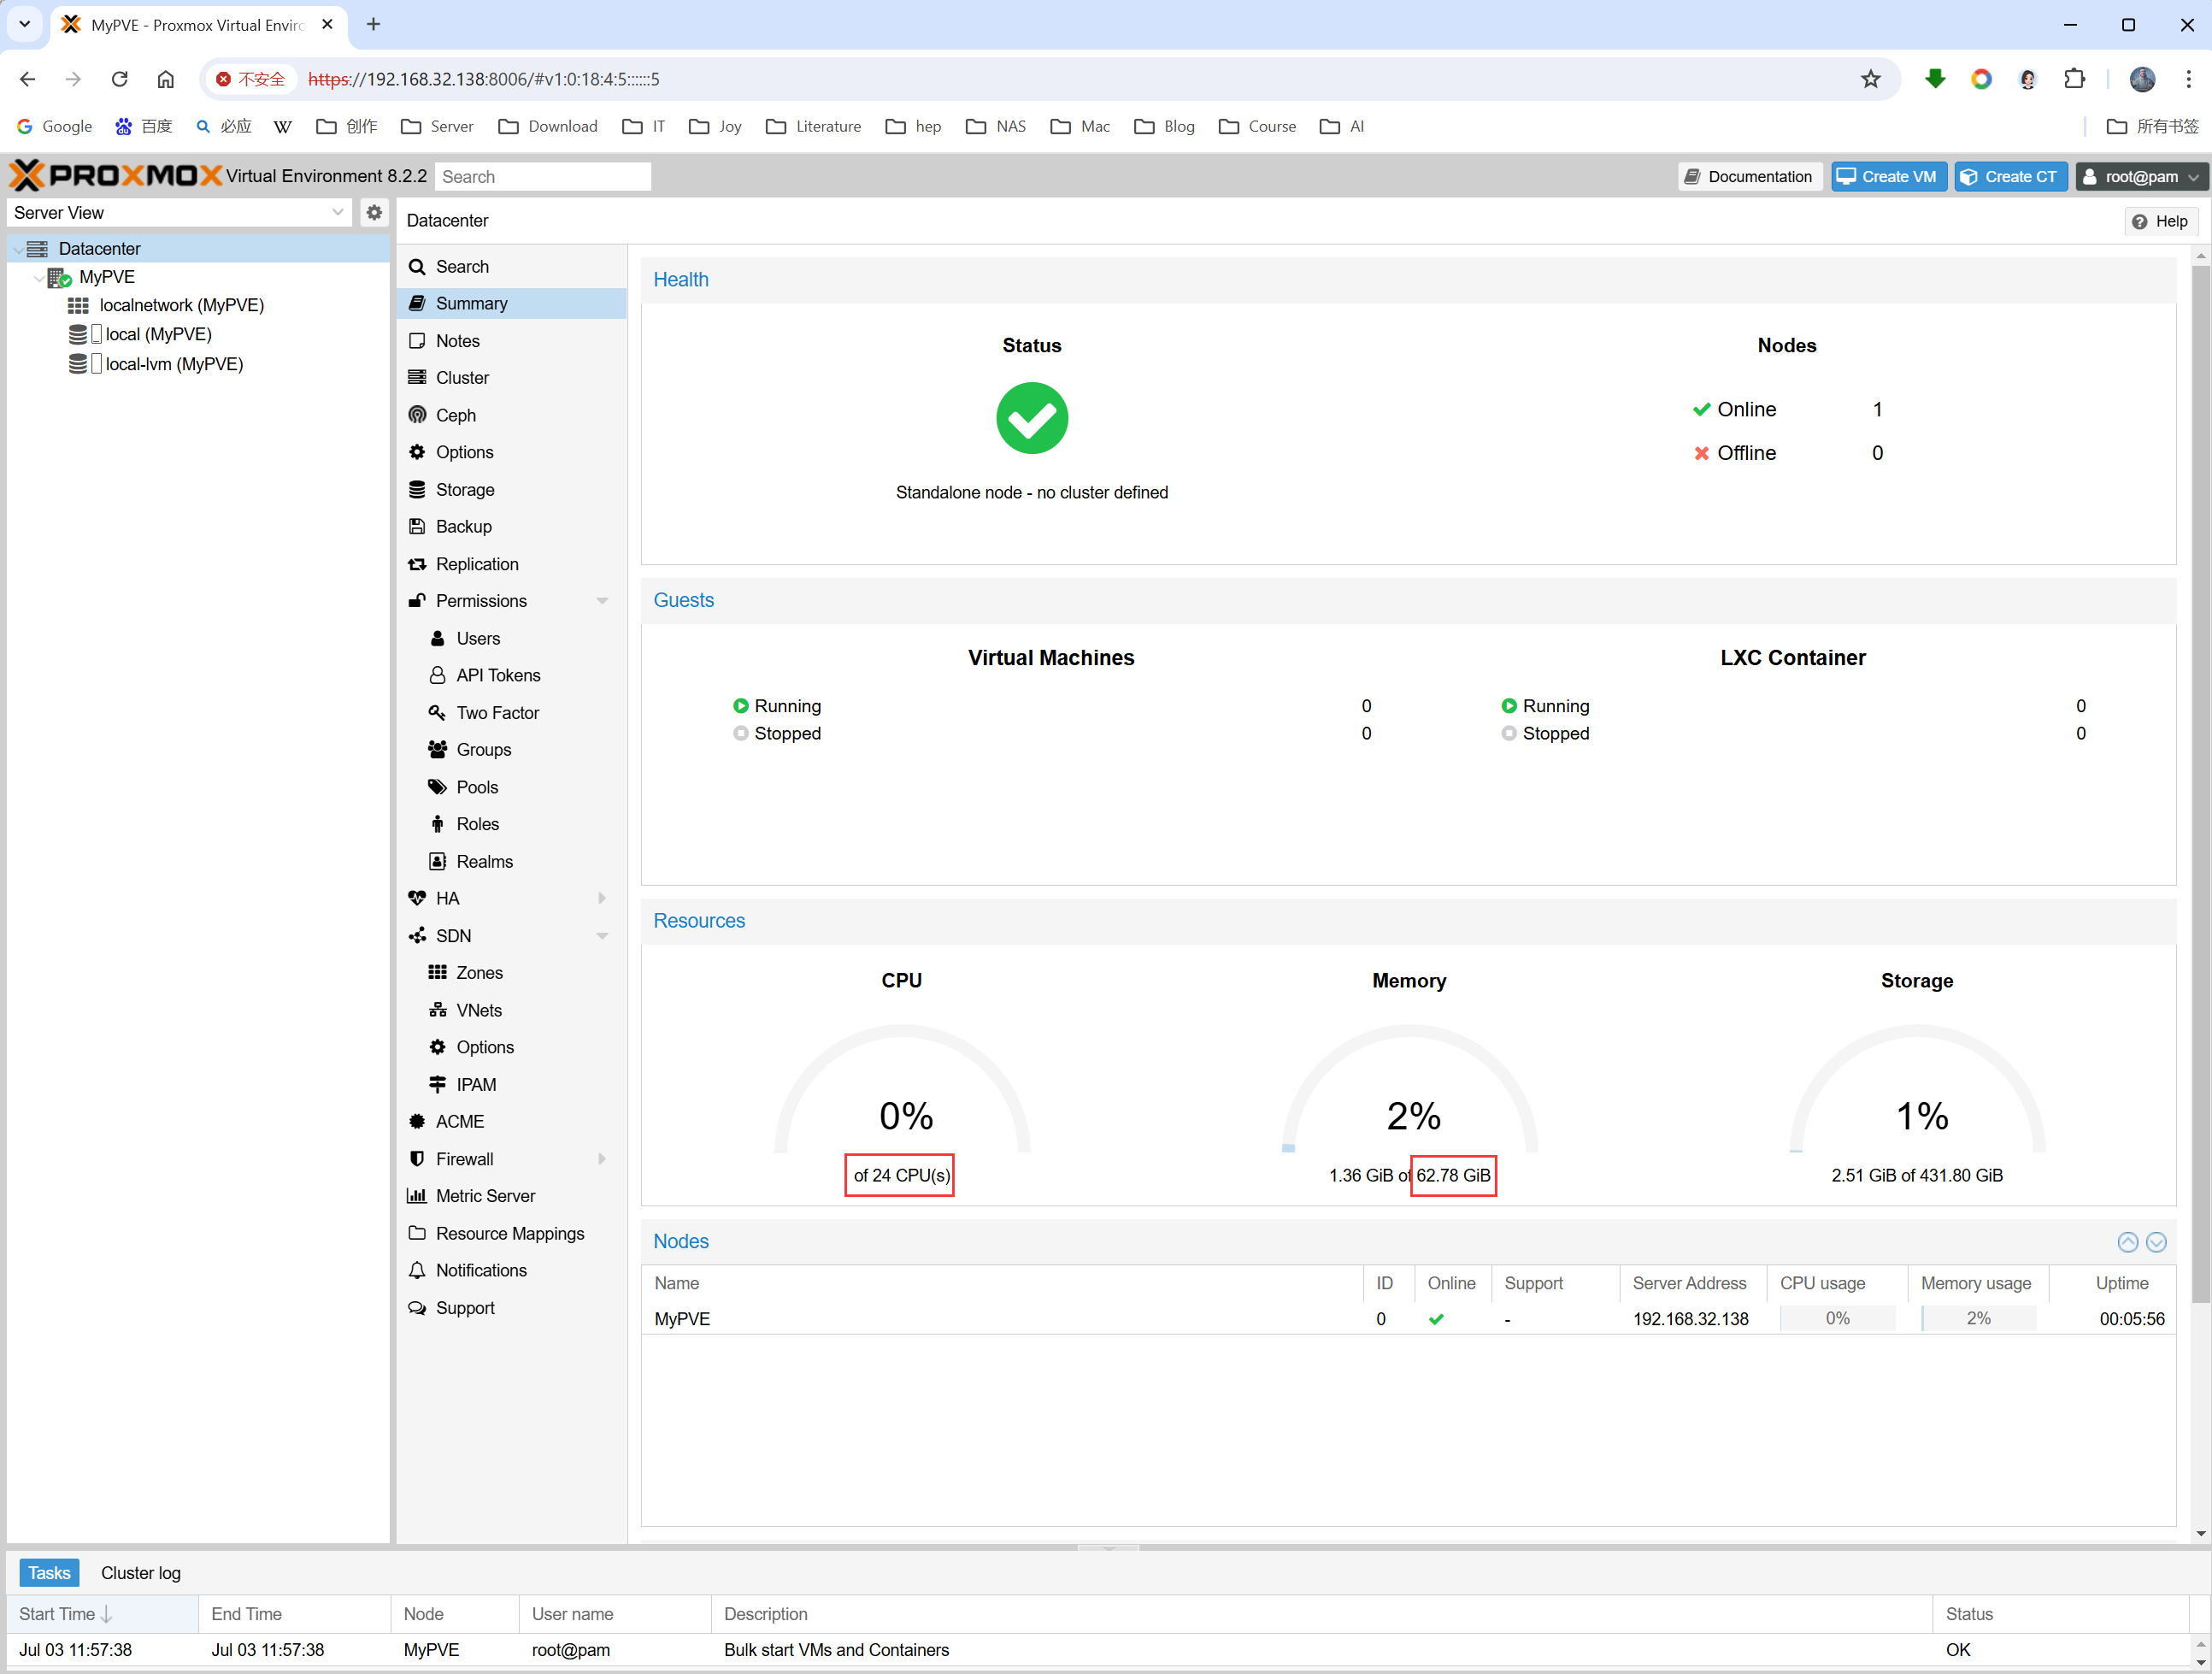
Task: Select the localnetwork (MyPVE) tree item
Action: pyautogui.click(x=181, y=305)
